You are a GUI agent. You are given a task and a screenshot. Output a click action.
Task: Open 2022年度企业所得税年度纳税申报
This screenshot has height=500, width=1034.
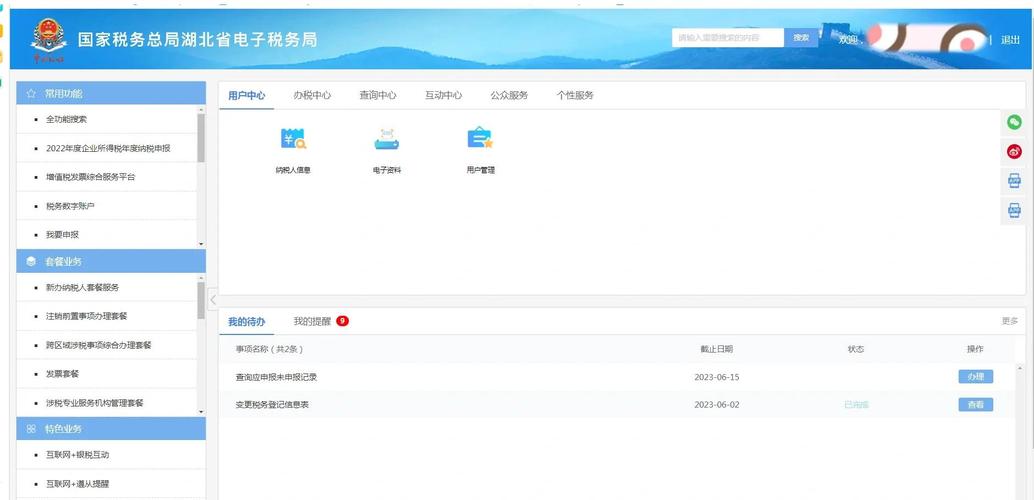(x=108, y=148)
